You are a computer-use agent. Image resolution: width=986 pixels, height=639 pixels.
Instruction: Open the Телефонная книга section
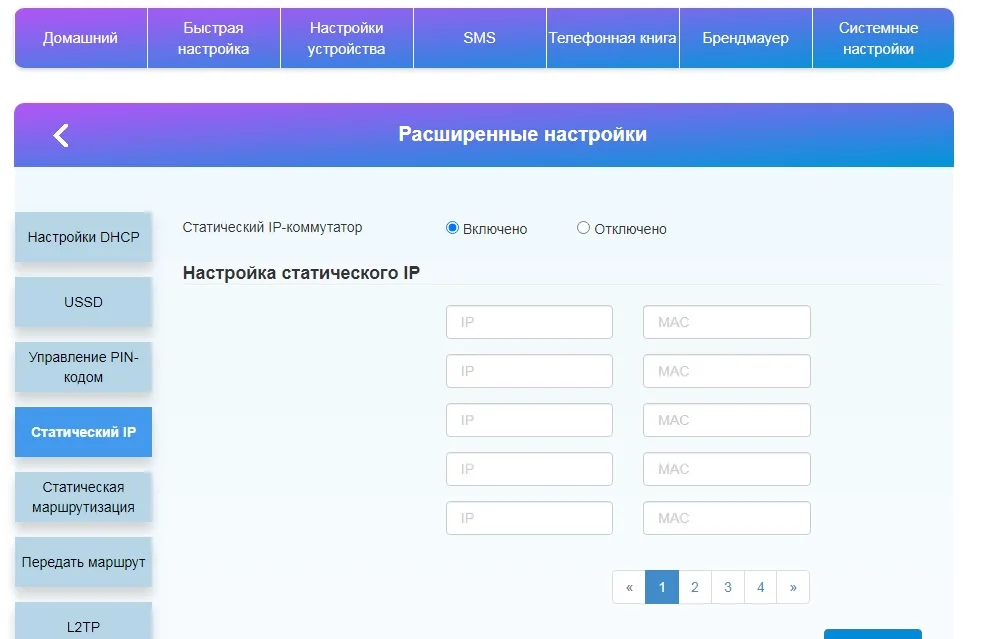point(612,37)
